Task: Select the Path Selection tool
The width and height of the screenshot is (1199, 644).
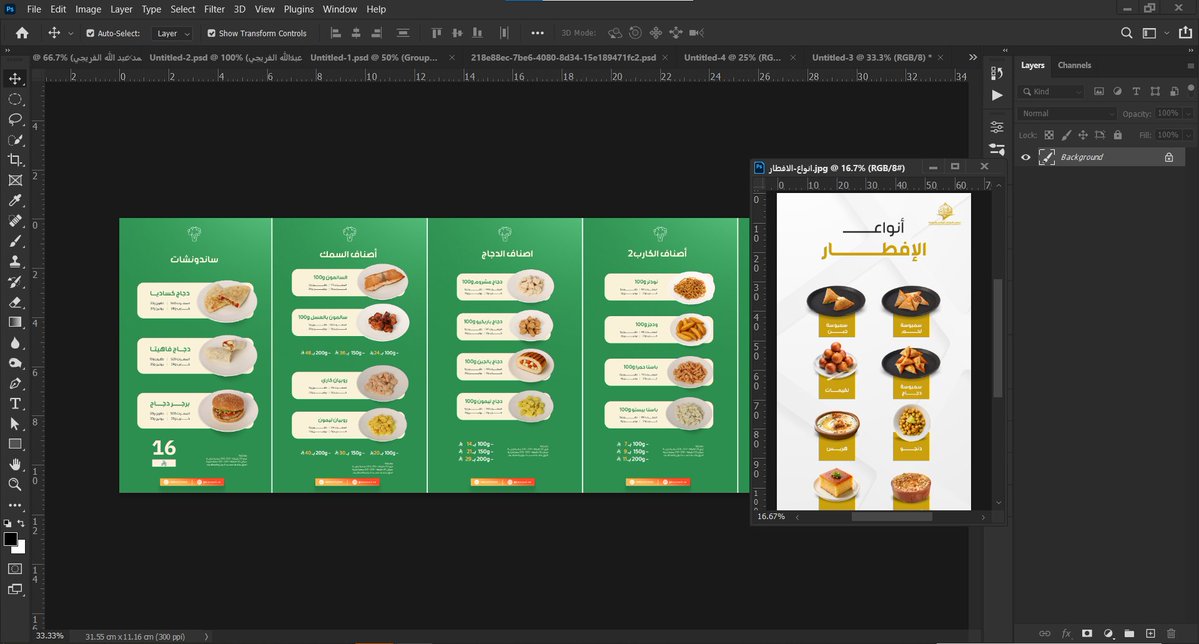Action: (15, 424)
